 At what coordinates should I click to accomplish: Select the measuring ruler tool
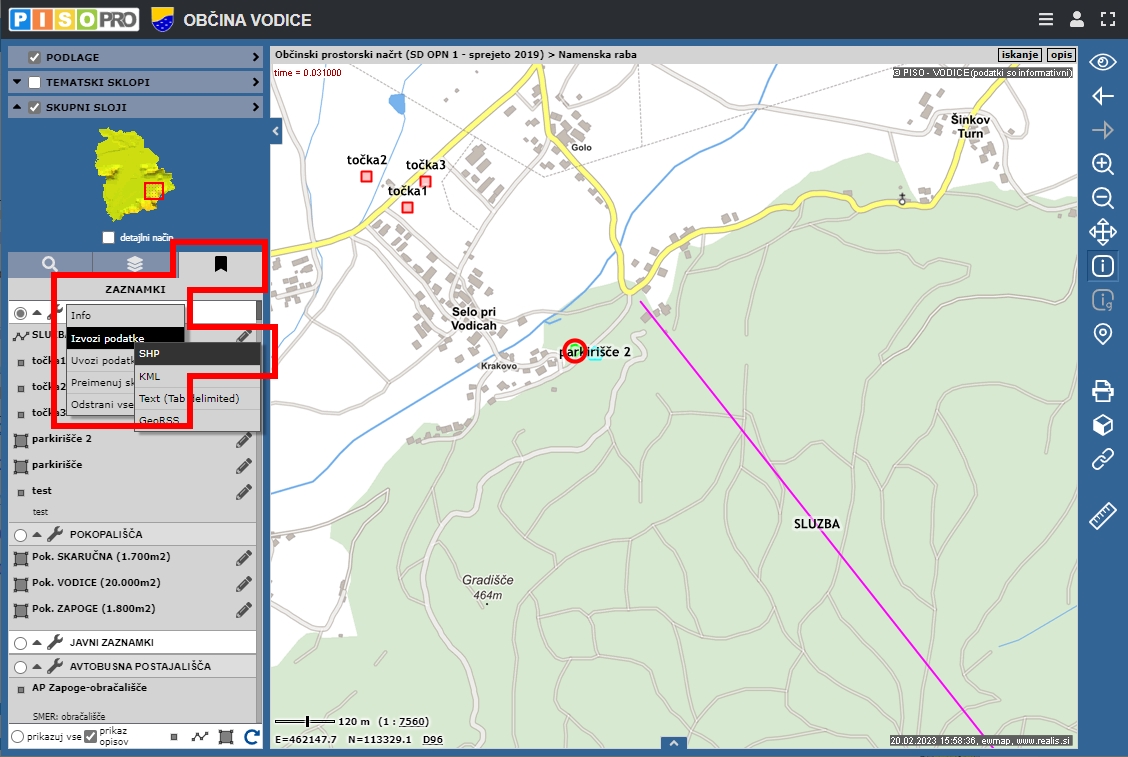point(1102,516)
